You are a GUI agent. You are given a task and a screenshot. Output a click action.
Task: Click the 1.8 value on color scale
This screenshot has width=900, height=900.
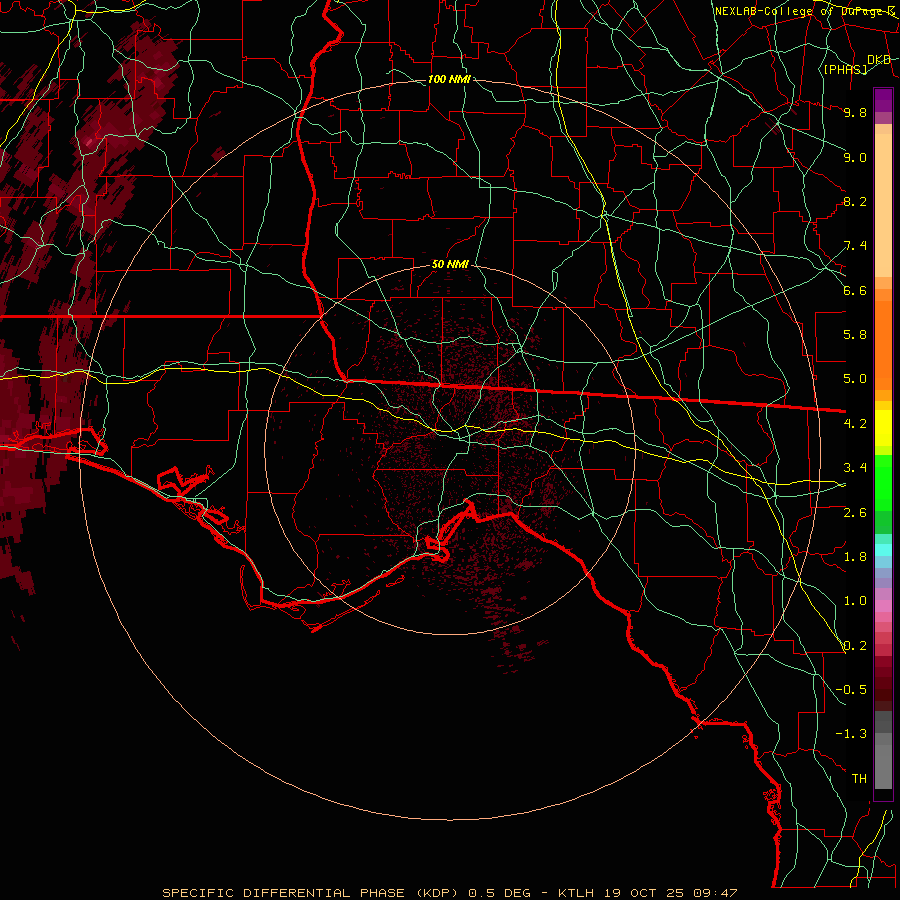coord(855,557)
